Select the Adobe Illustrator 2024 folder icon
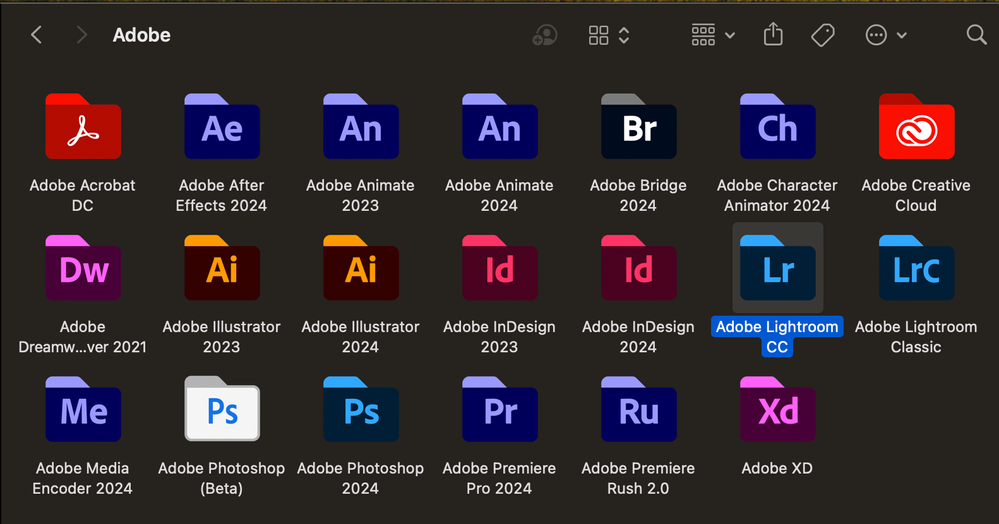This screenshot has width=999, height=524. (361, 268)
